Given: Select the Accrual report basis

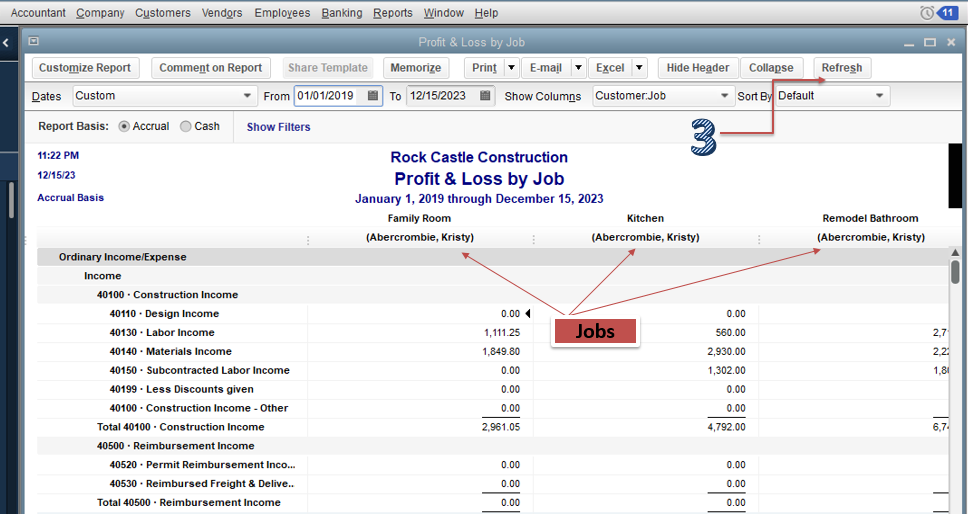Looking at the screenshot, I should 123,126.
